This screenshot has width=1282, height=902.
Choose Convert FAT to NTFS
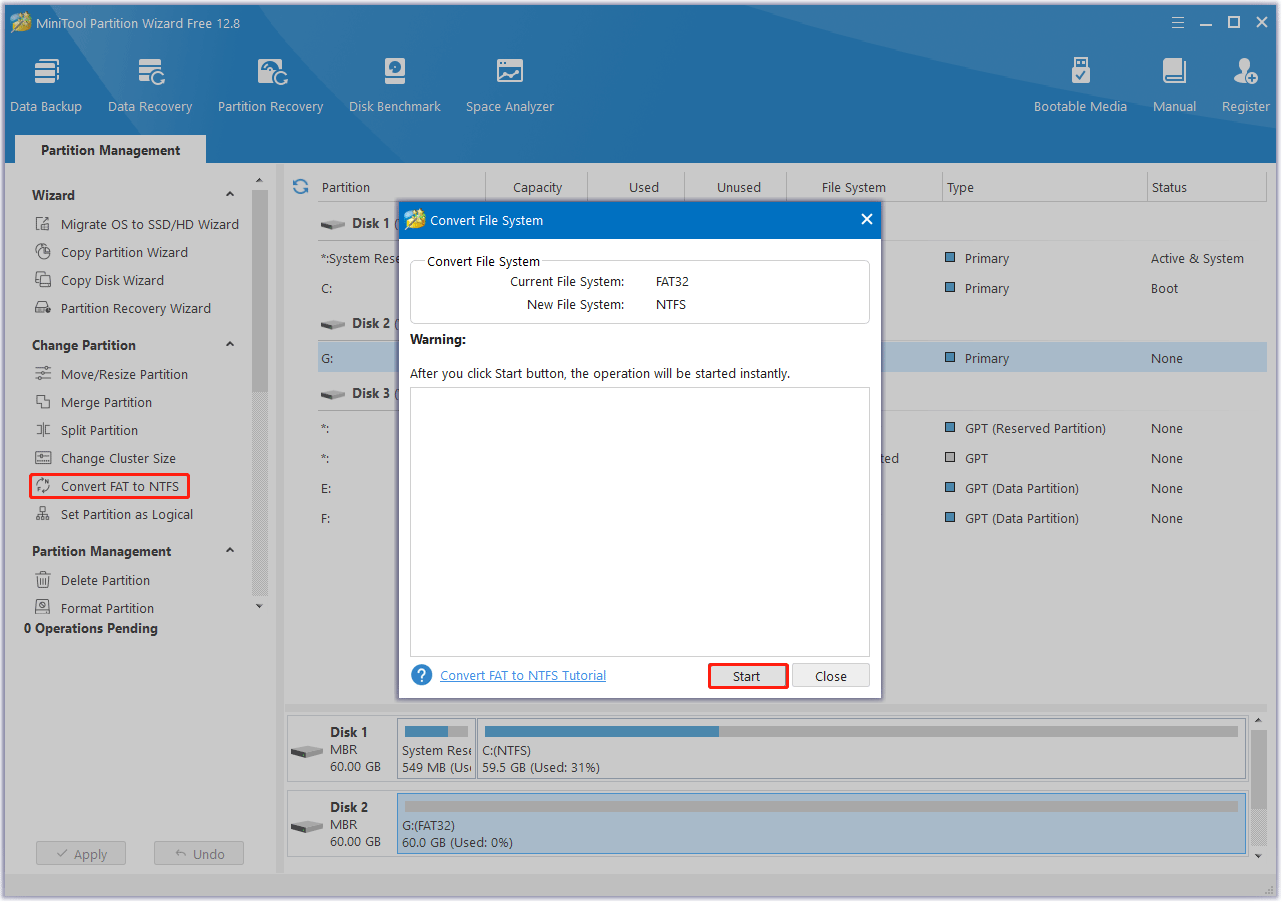[x=109, y=486]
